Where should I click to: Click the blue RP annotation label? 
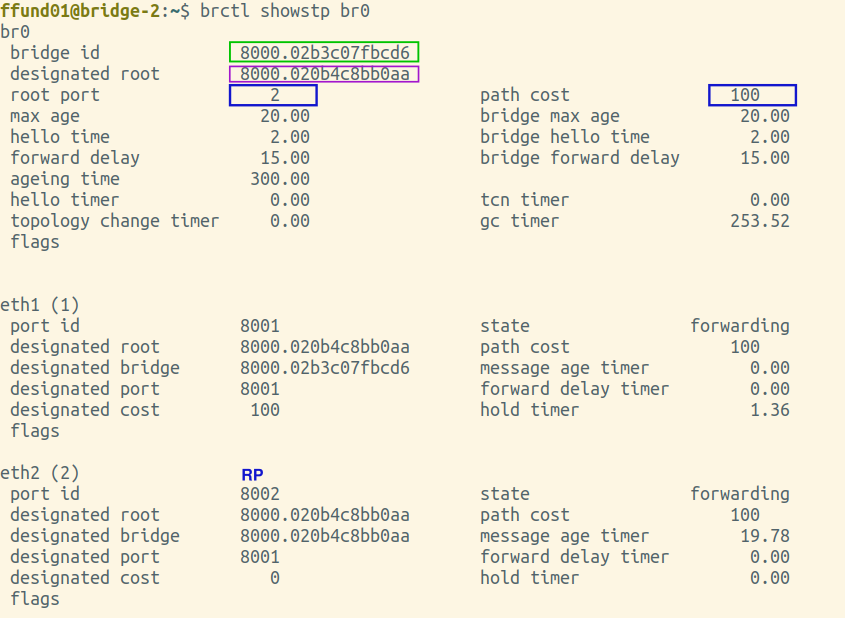coord(252,475)
